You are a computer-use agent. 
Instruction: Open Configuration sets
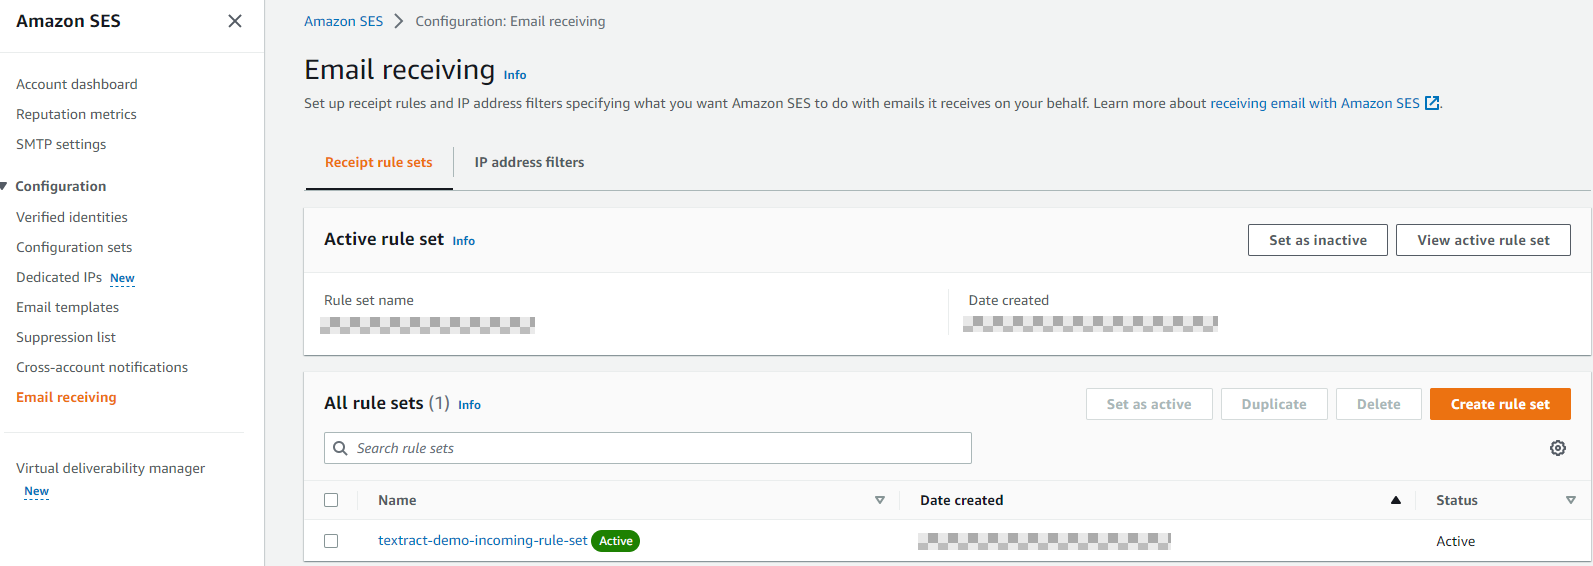[x=74, y=247]
